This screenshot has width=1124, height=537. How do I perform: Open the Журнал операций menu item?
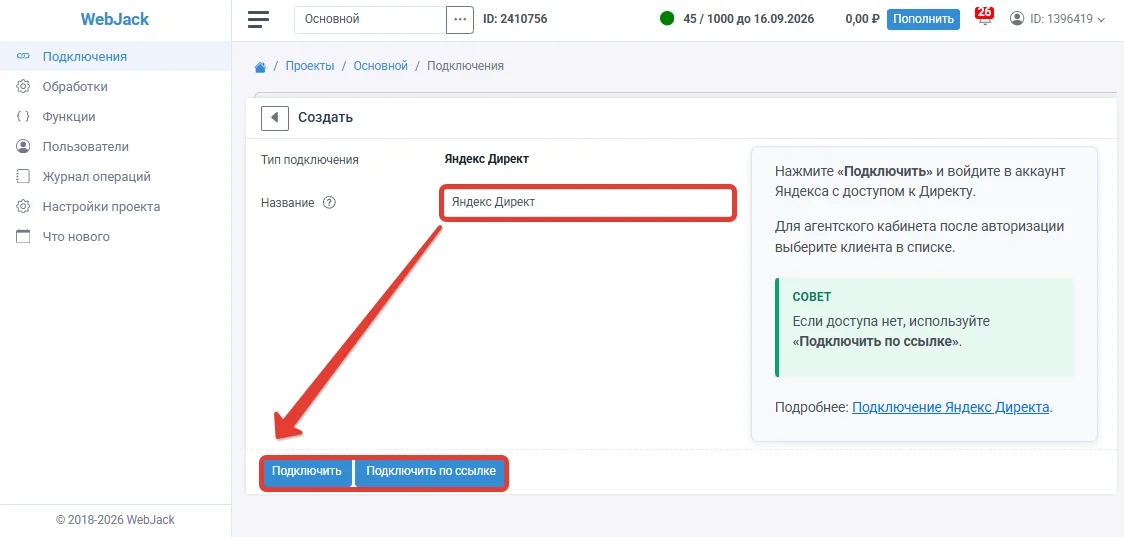point(115,176)
